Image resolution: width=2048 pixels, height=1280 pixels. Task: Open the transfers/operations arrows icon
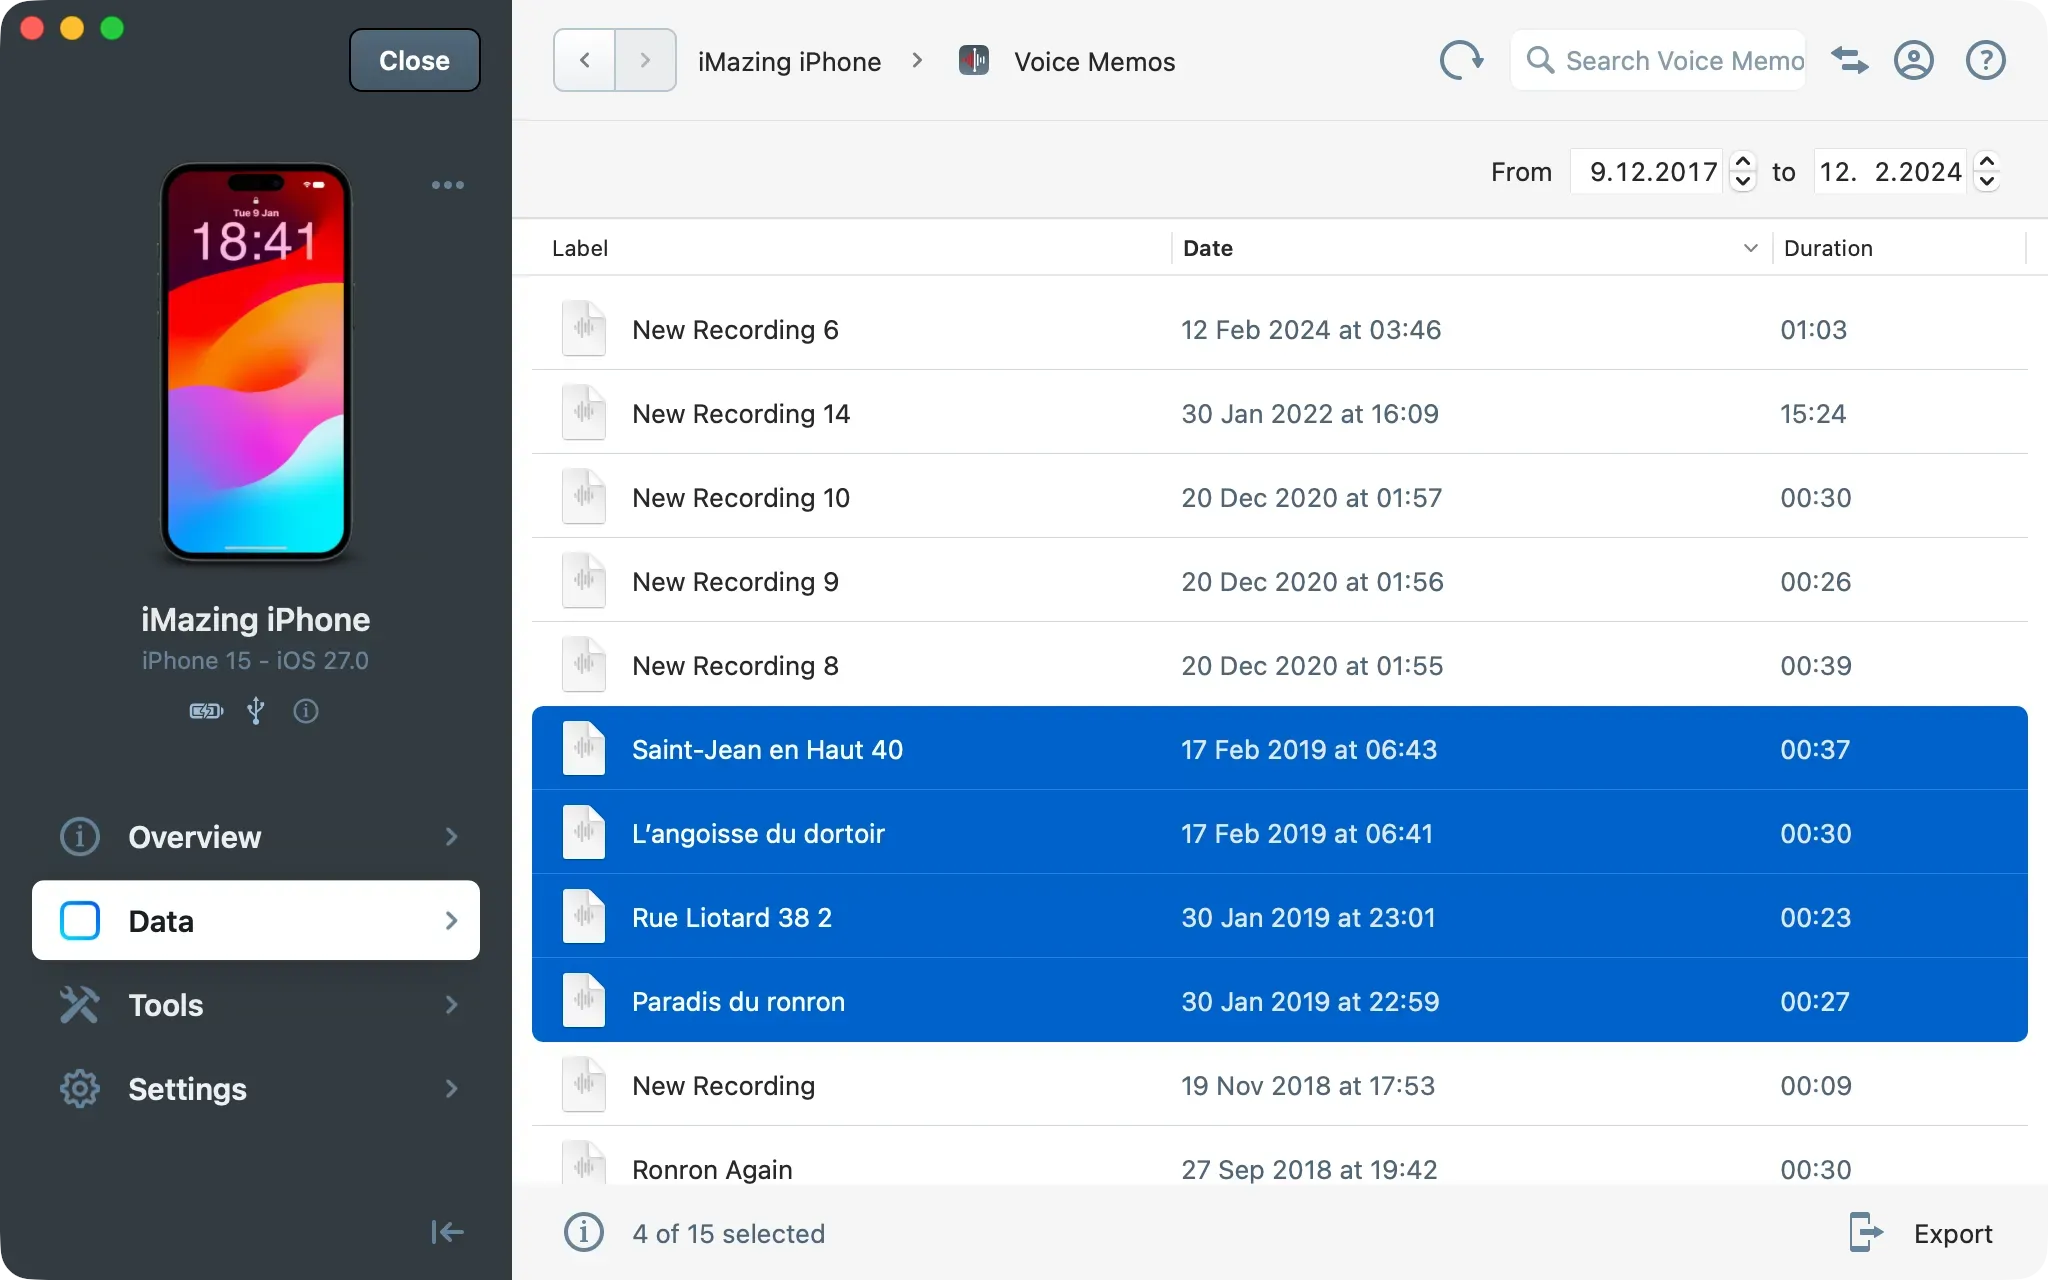click(1849, 61)
